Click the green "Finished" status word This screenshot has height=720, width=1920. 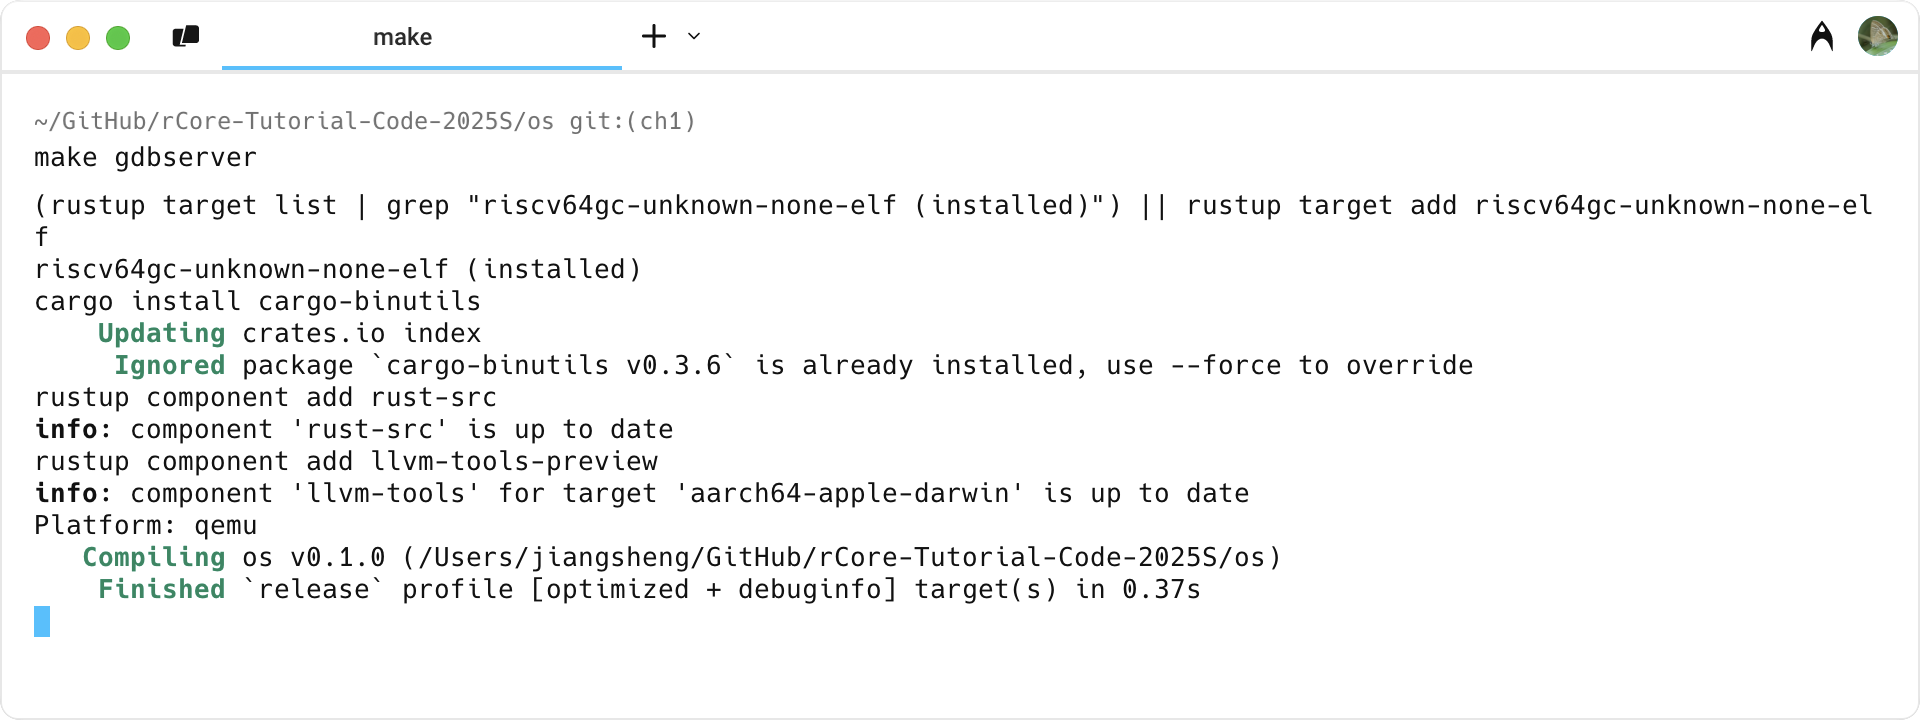click(161, 589)
